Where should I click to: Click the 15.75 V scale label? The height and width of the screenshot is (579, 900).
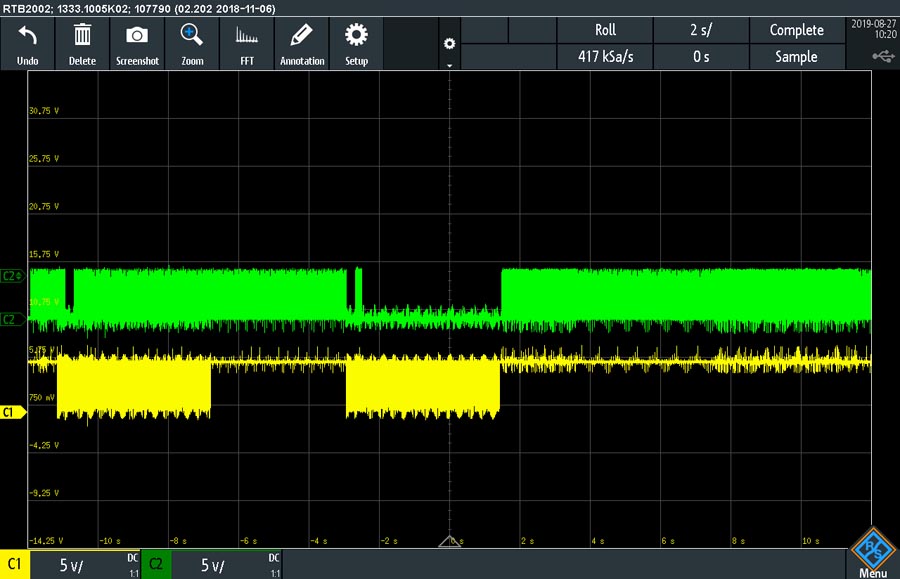[x=44, y=254]
